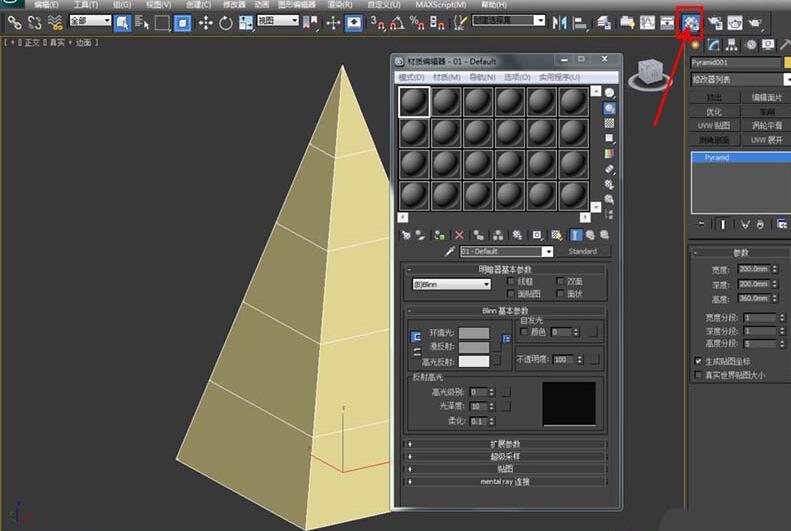The image size is (791, 531).
Task: Click the Render Production teapot icon
Action: point(754,23)
